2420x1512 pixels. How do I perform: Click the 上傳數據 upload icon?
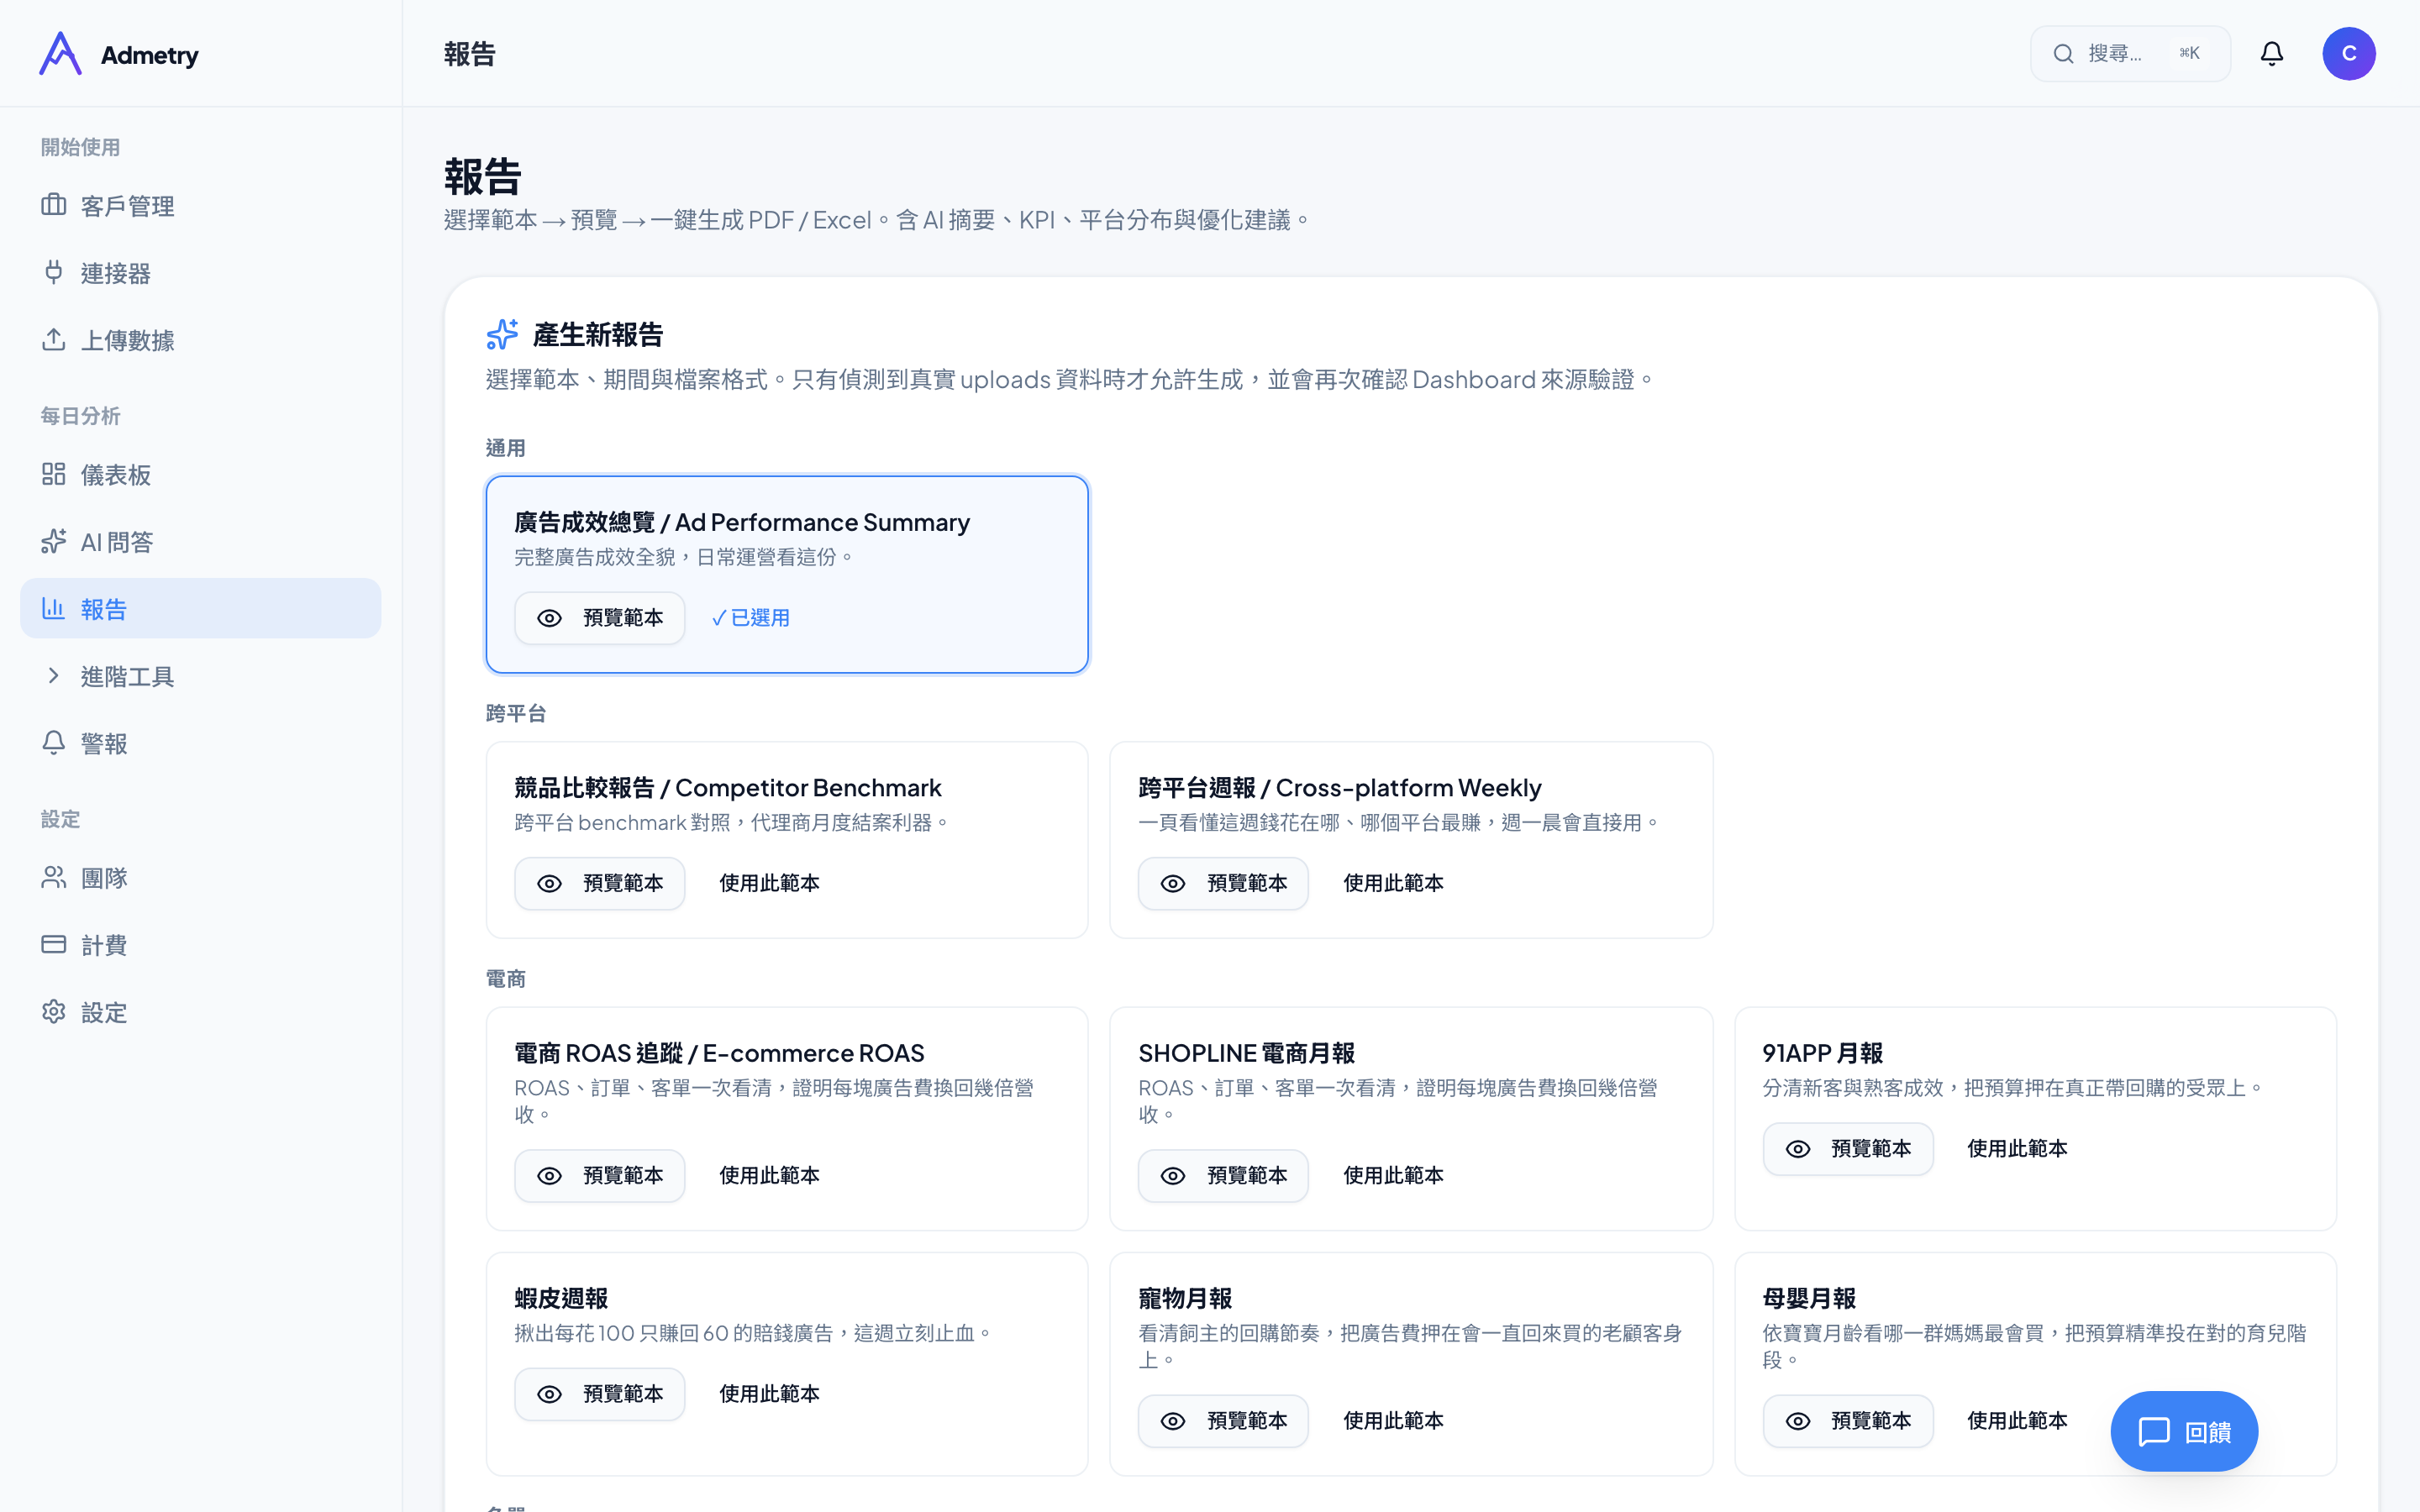54,340
